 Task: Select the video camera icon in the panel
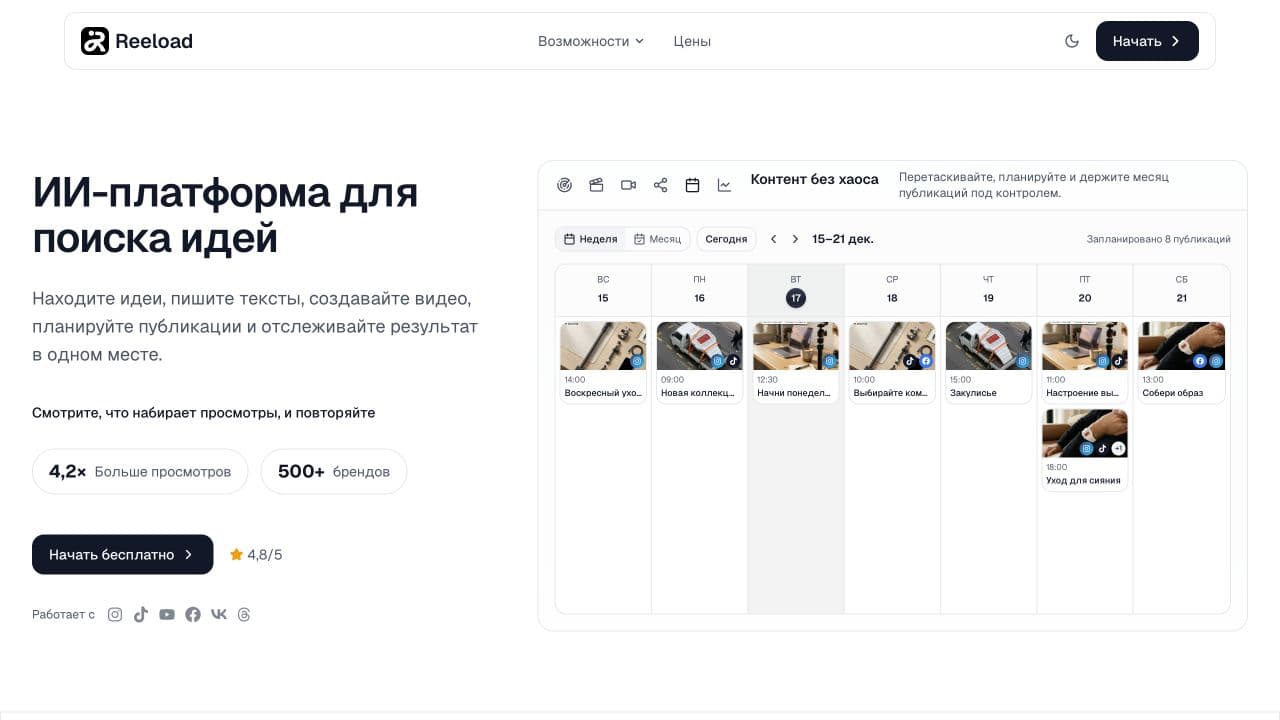coord(628,185)
